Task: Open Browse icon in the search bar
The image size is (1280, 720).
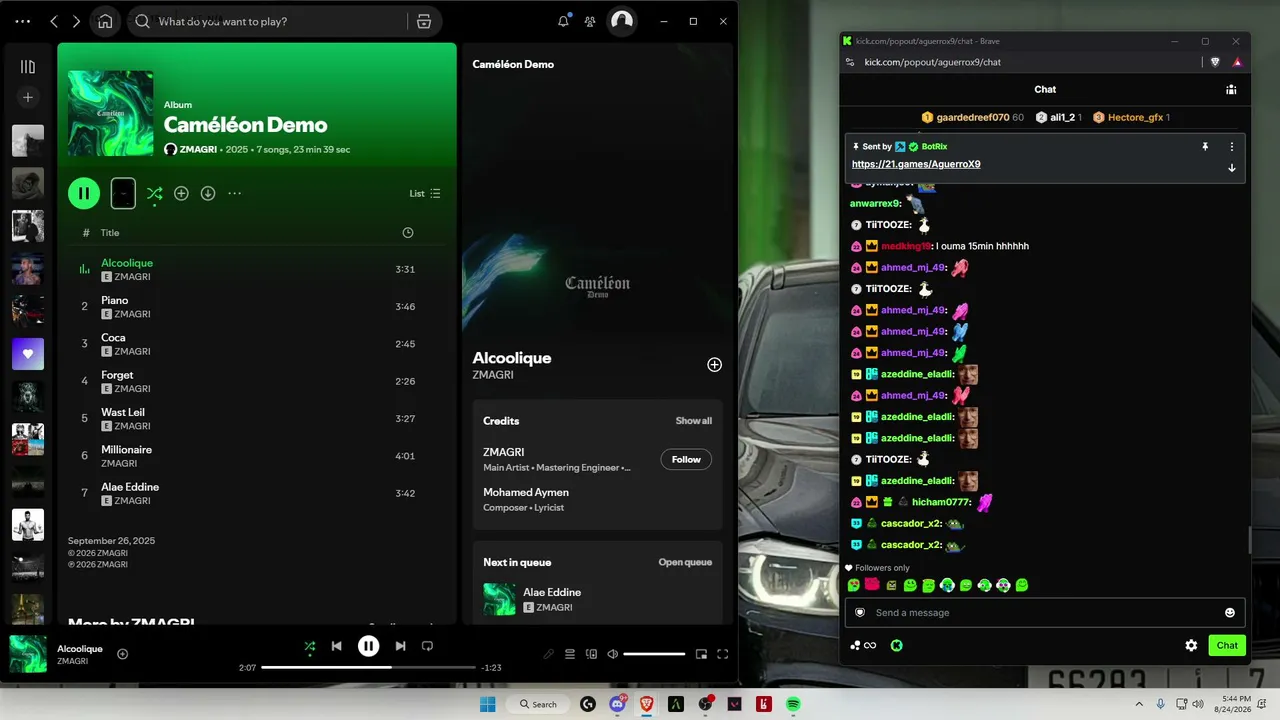Action: click(424, 21)
